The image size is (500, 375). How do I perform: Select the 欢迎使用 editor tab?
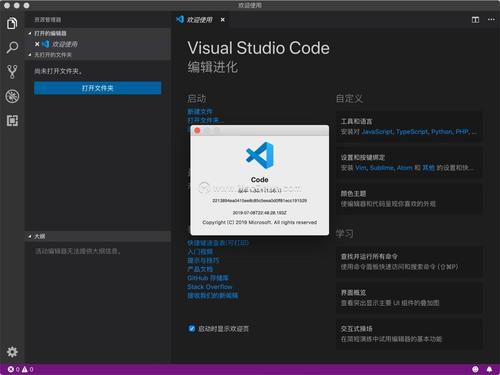click(199, 20)
